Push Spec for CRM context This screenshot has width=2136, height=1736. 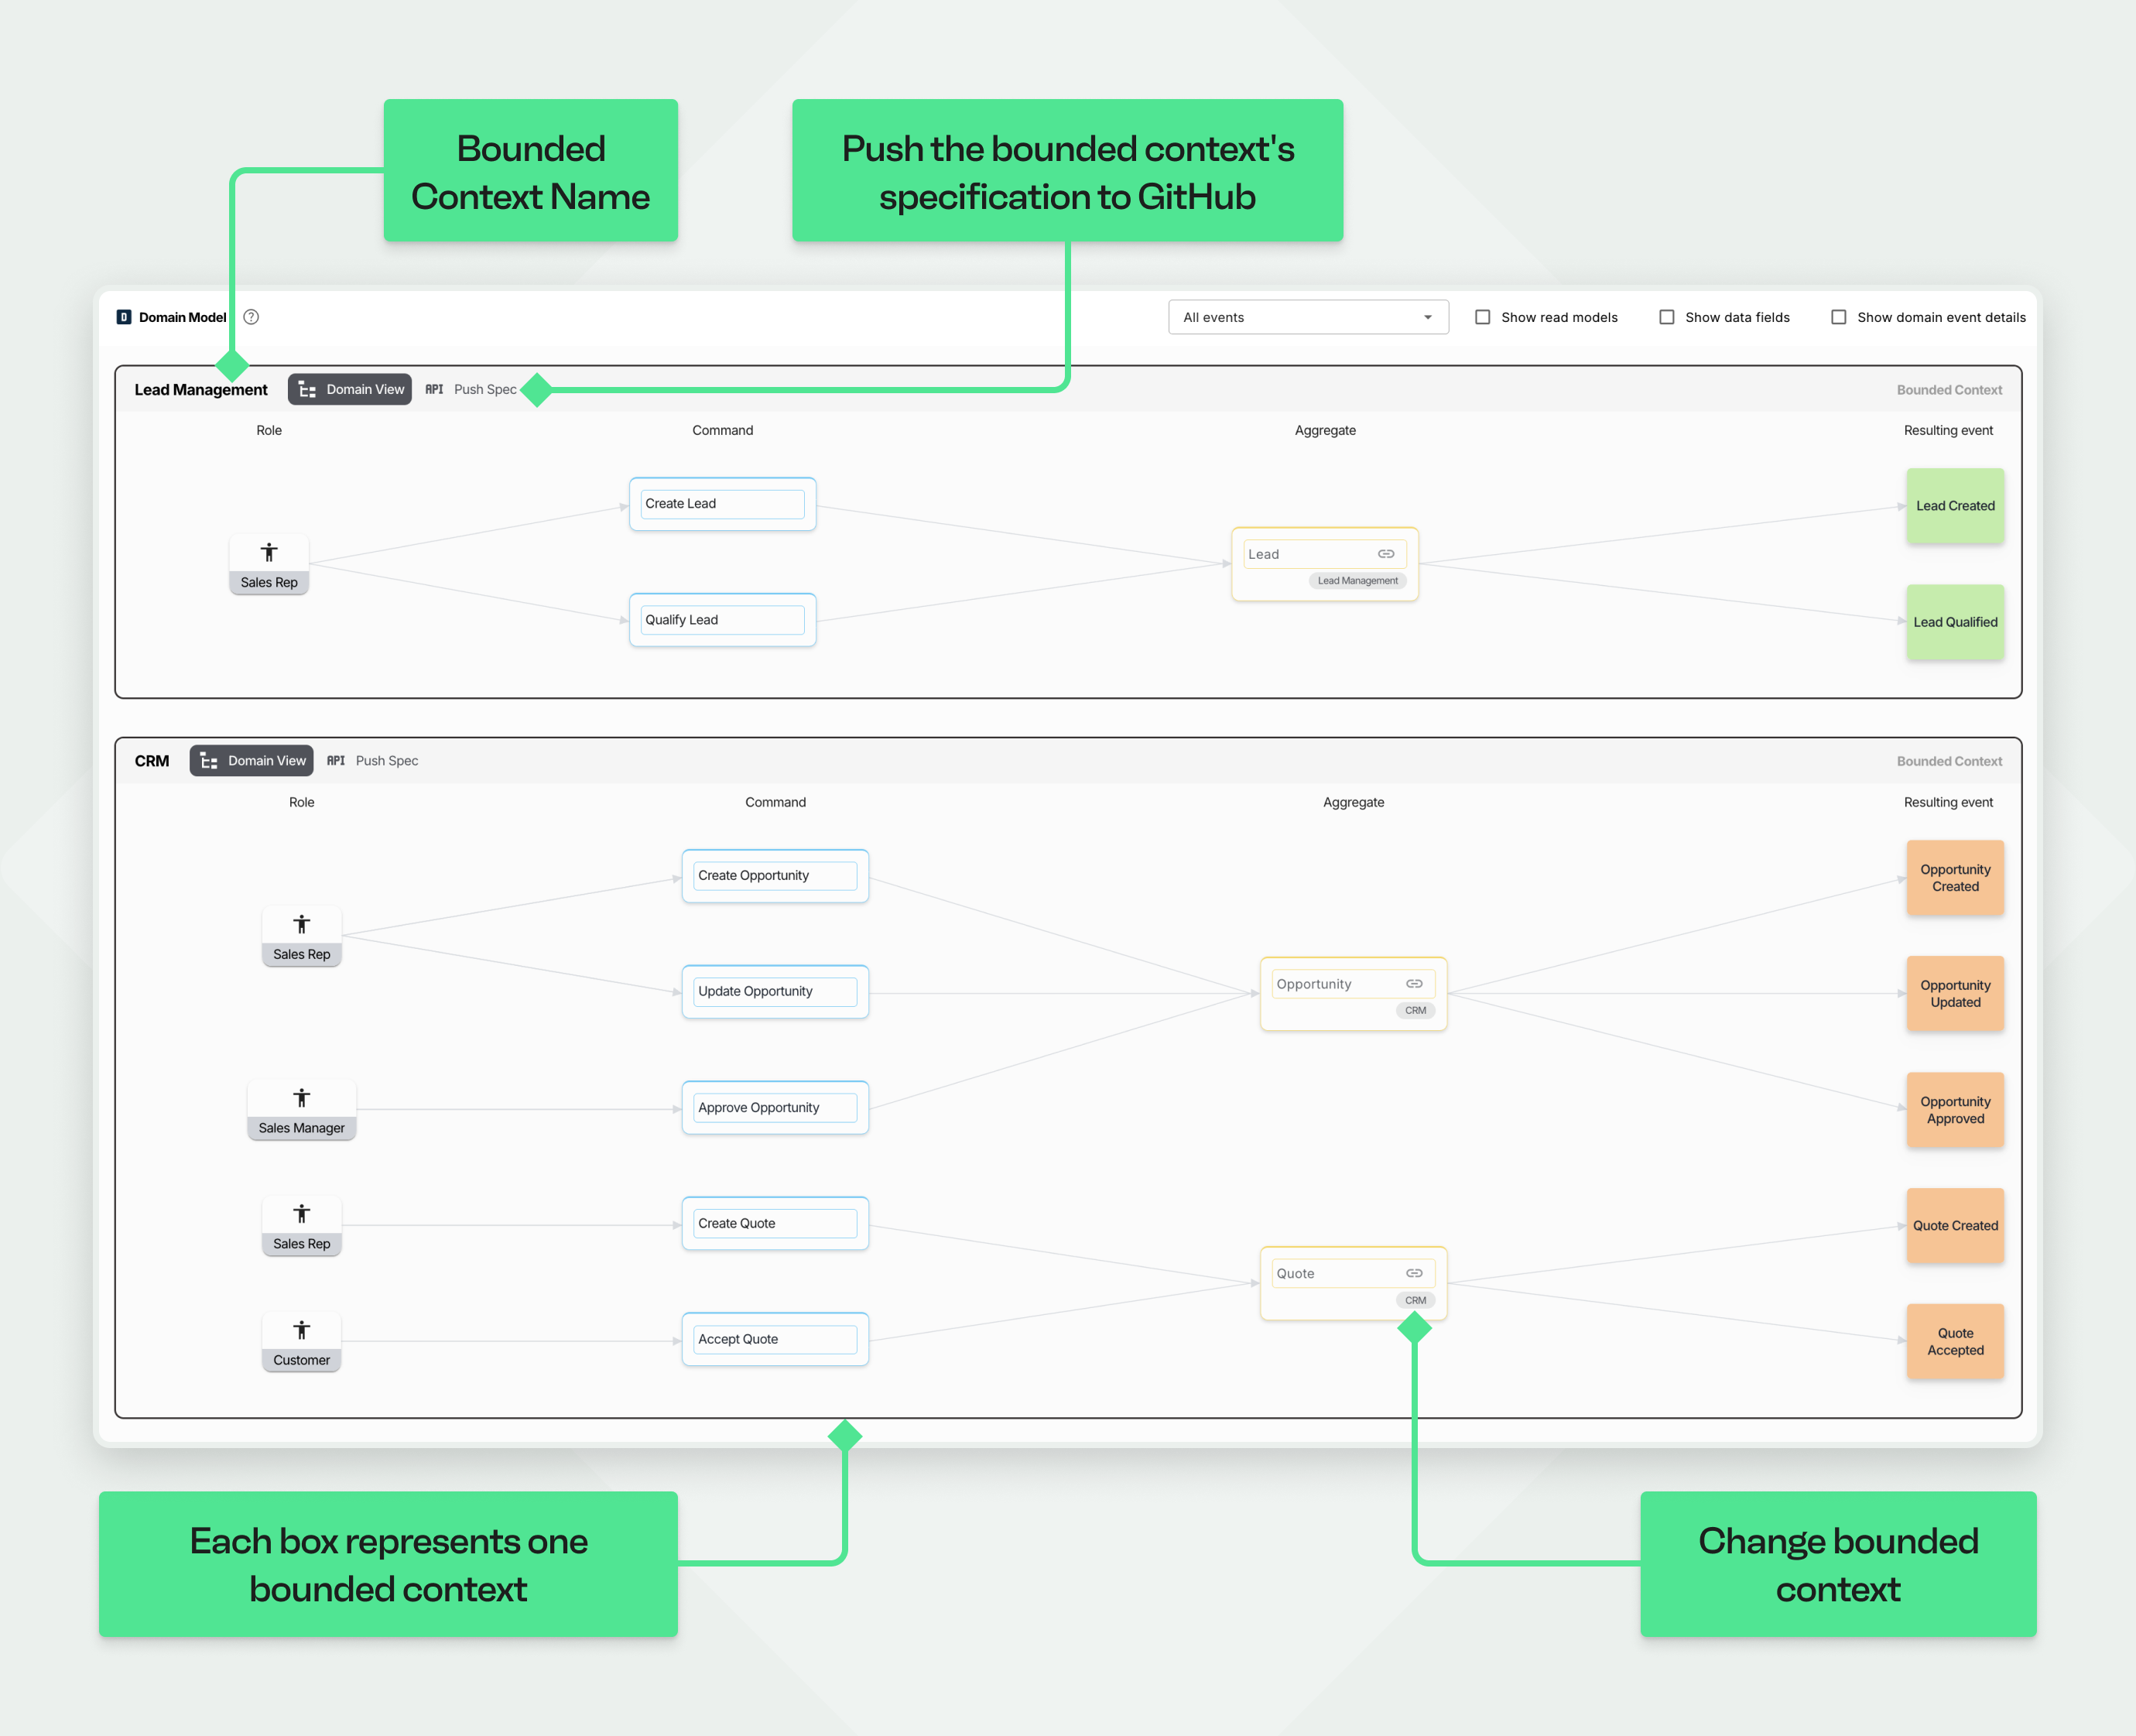pyautogui.click(x=387, y=761)
